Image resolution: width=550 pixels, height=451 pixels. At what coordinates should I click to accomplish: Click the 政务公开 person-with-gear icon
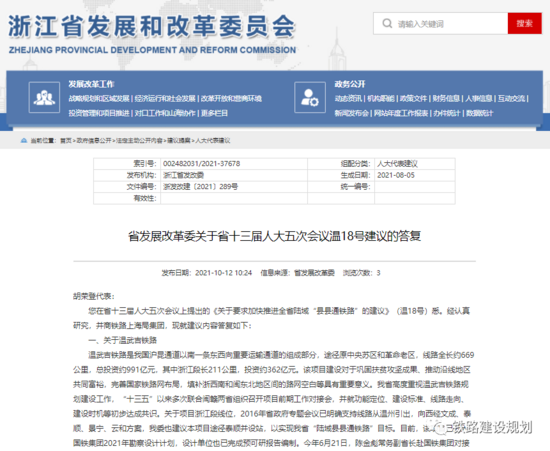tap(310, 97)
